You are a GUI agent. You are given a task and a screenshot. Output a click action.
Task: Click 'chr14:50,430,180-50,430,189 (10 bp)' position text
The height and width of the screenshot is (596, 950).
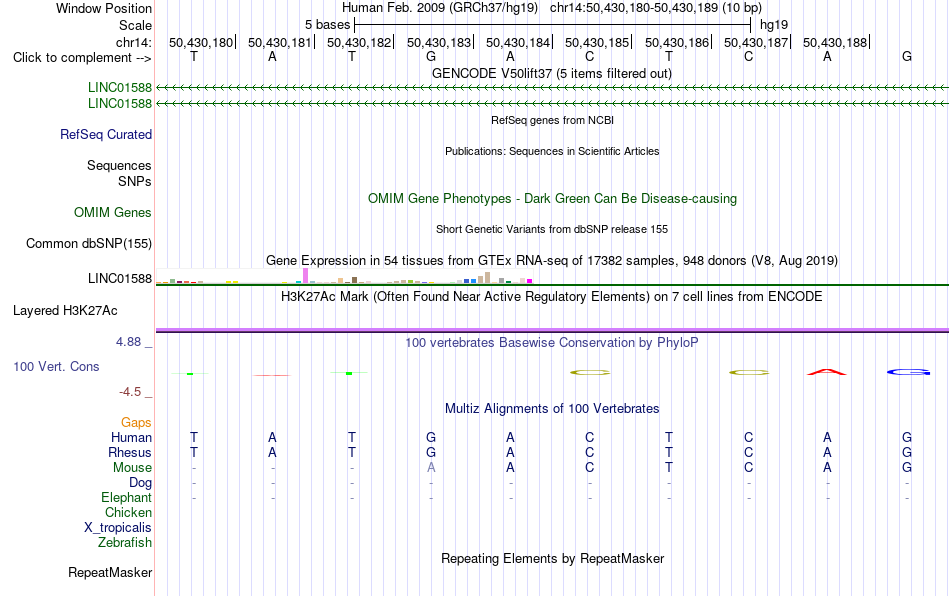[x=656, y=8]
